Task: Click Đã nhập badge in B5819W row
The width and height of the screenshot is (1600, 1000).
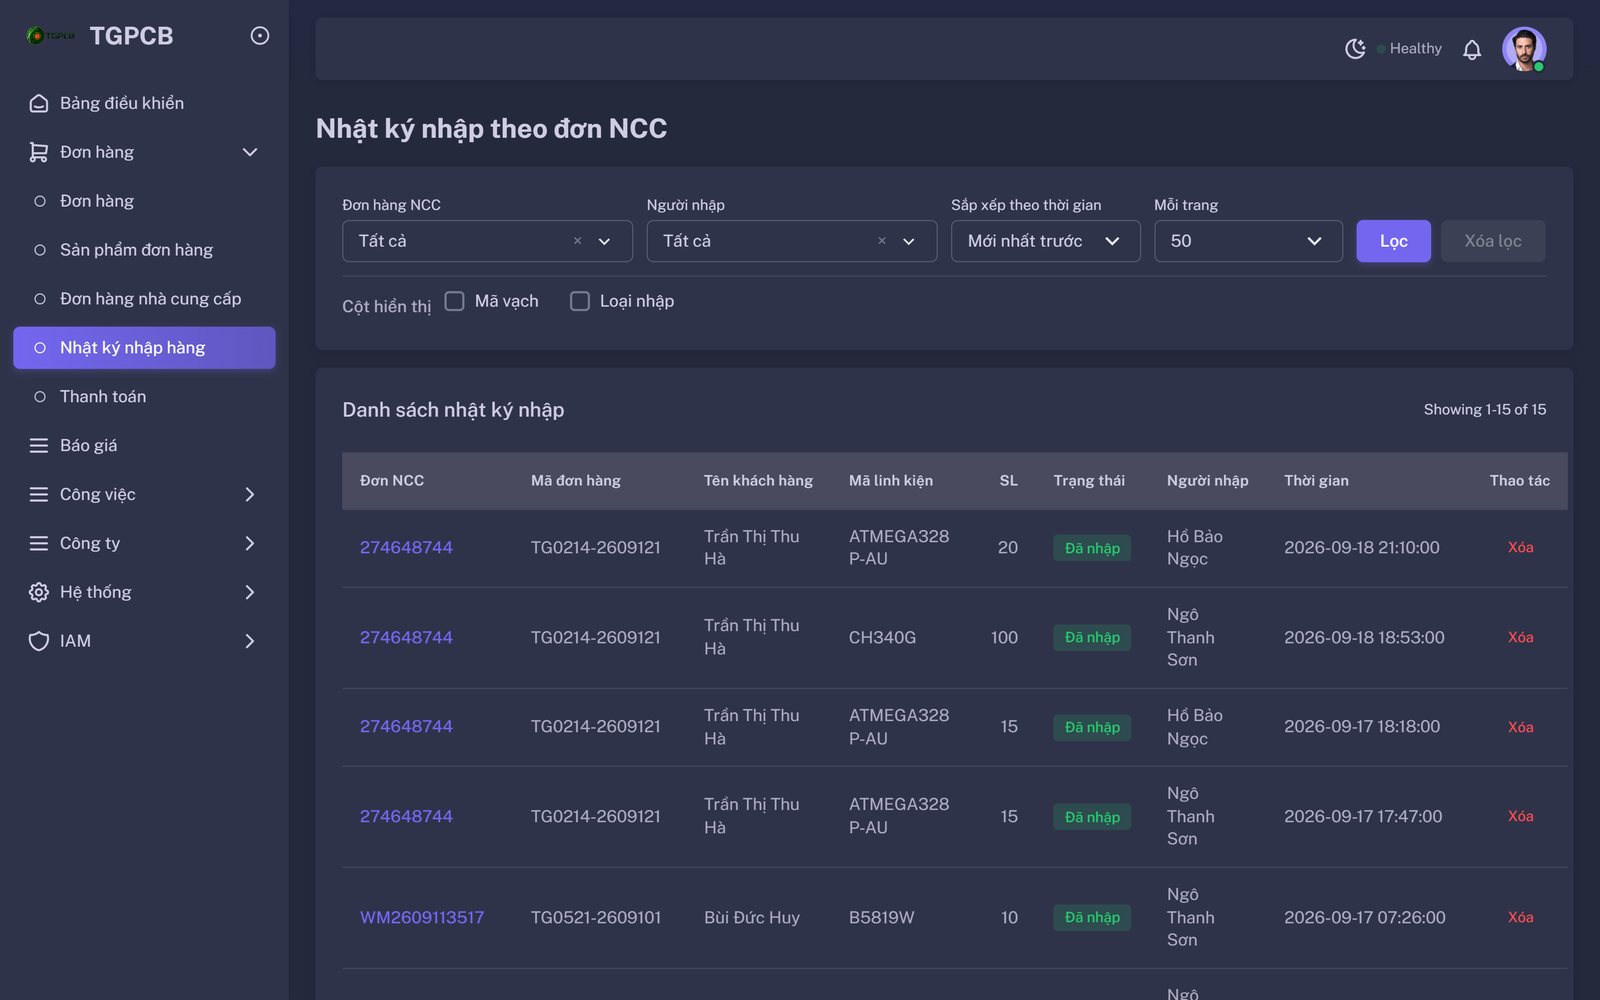Action: 1092,917
